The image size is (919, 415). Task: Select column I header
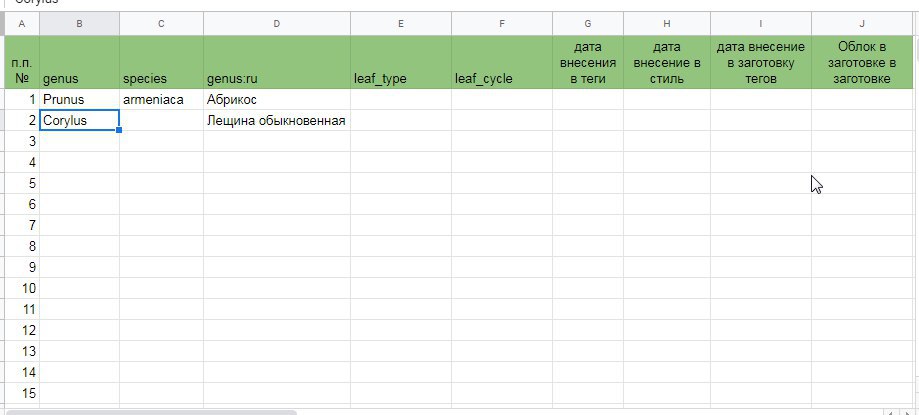(761, 23)
